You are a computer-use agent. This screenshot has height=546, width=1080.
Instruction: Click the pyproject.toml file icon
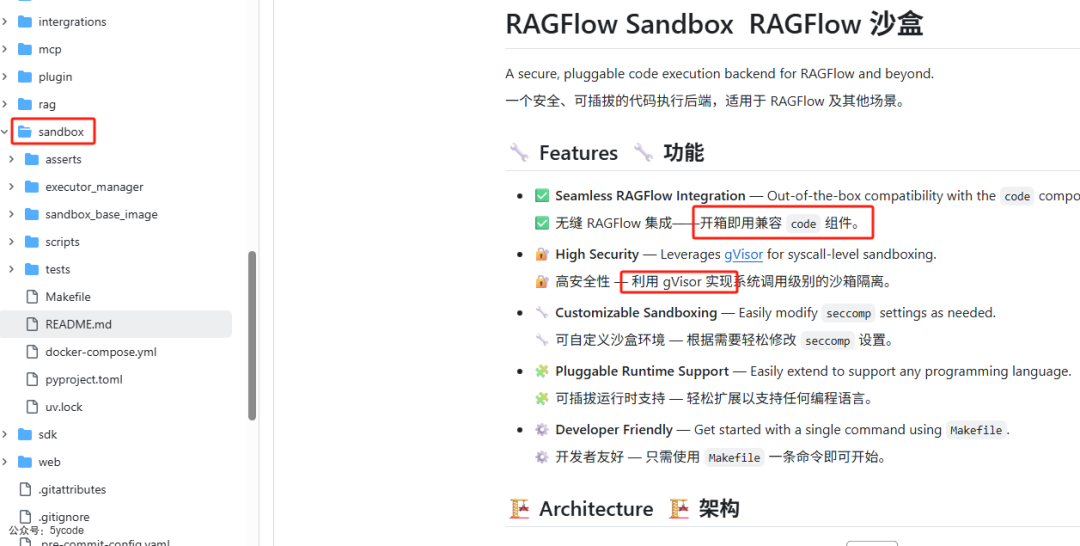(32, 379)
